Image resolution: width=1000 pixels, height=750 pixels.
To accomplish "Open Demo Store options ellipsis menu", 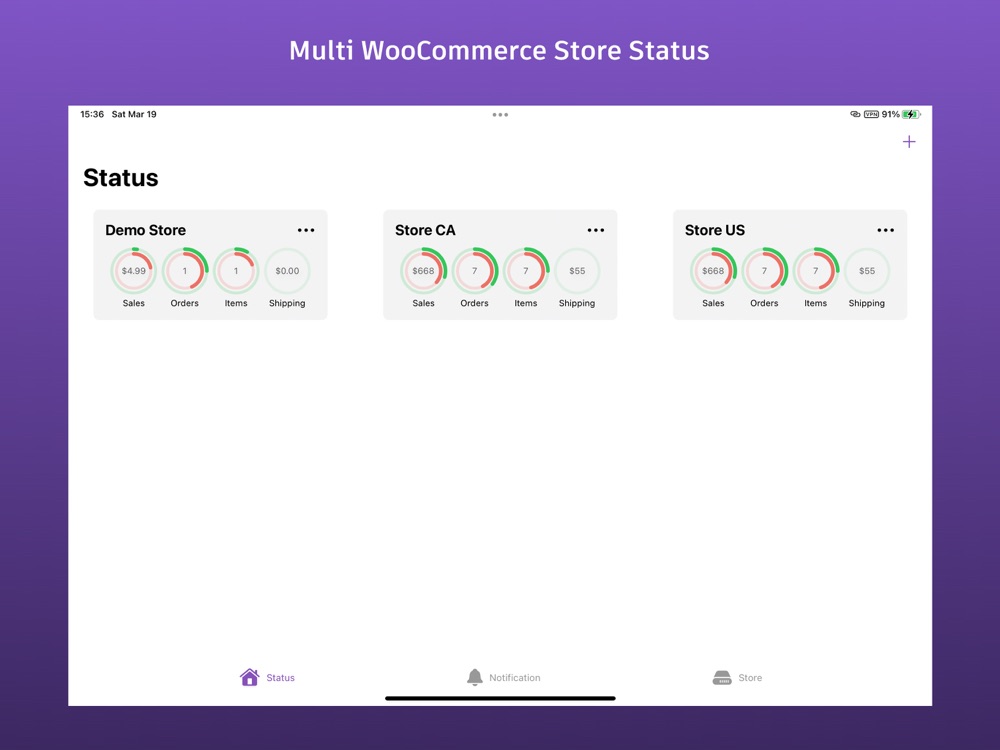I will pos(306,230).
